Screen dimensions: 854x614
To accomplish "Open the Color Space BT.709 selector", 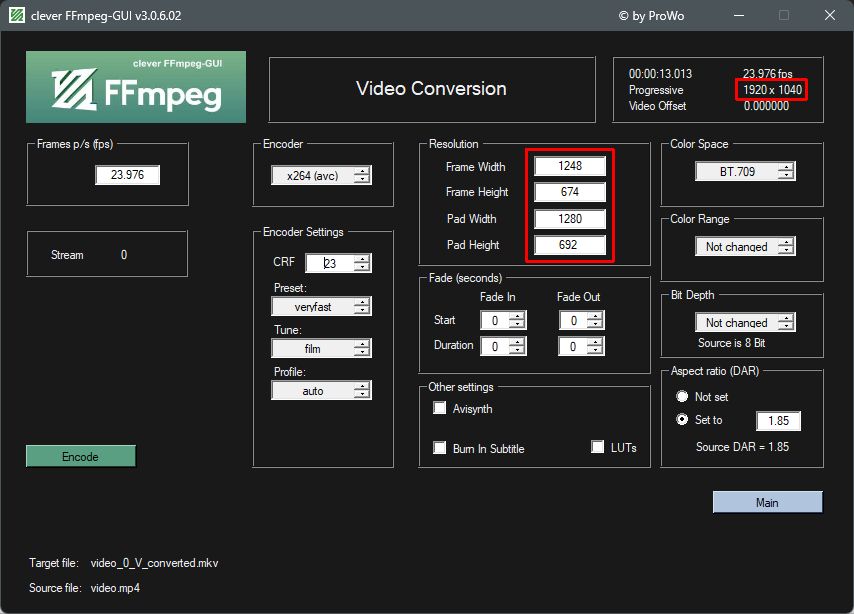I will click(745, 172).
